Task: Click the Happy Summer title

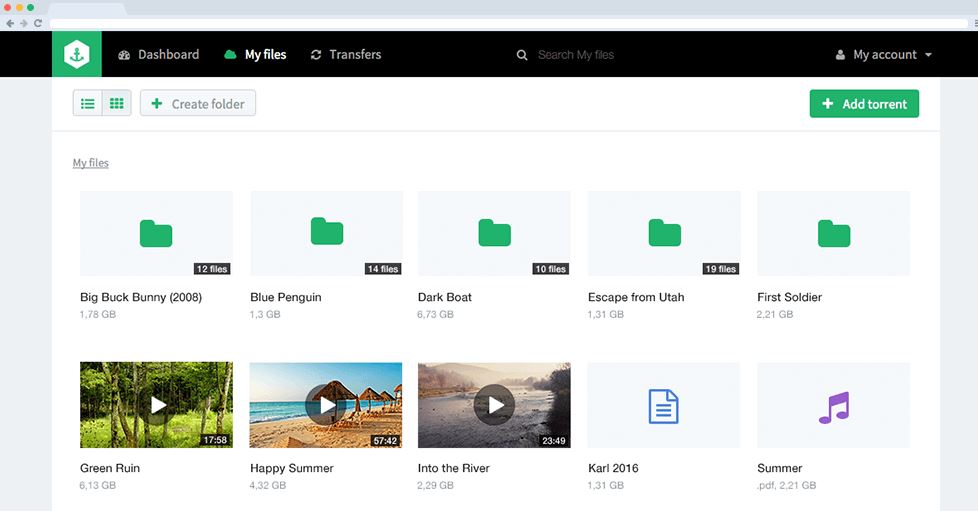Action: pos(292,469)
